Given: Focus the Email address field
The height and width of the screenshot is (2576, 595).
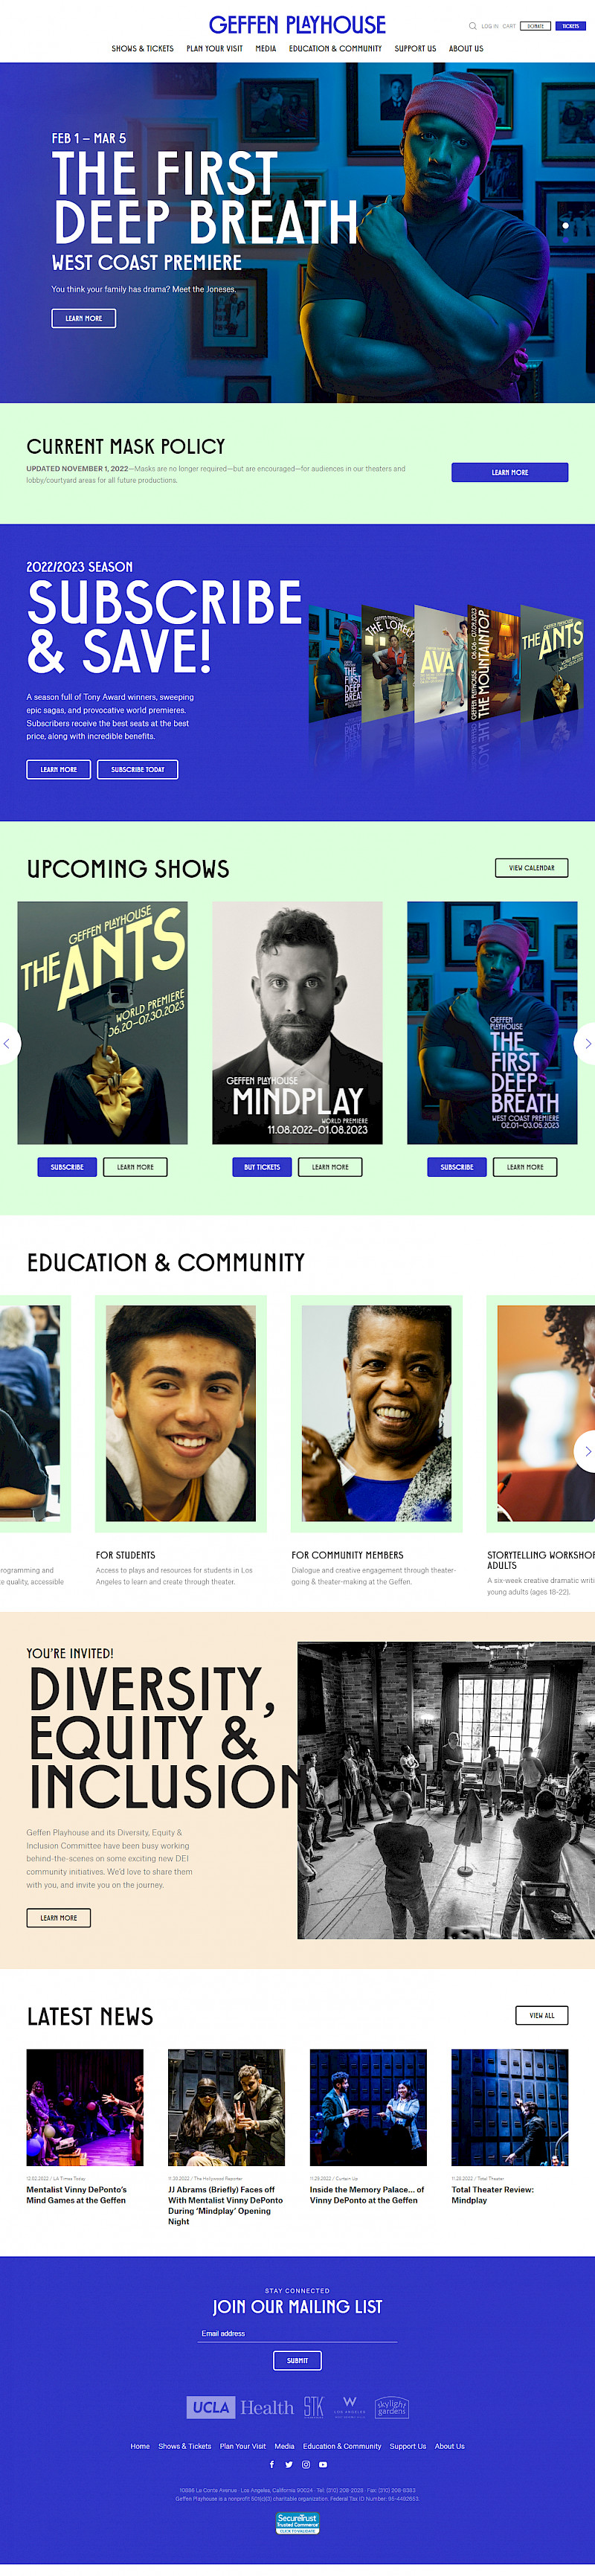Looking at the screenshot, I should pyautogui.click(x=298, y=2333).
